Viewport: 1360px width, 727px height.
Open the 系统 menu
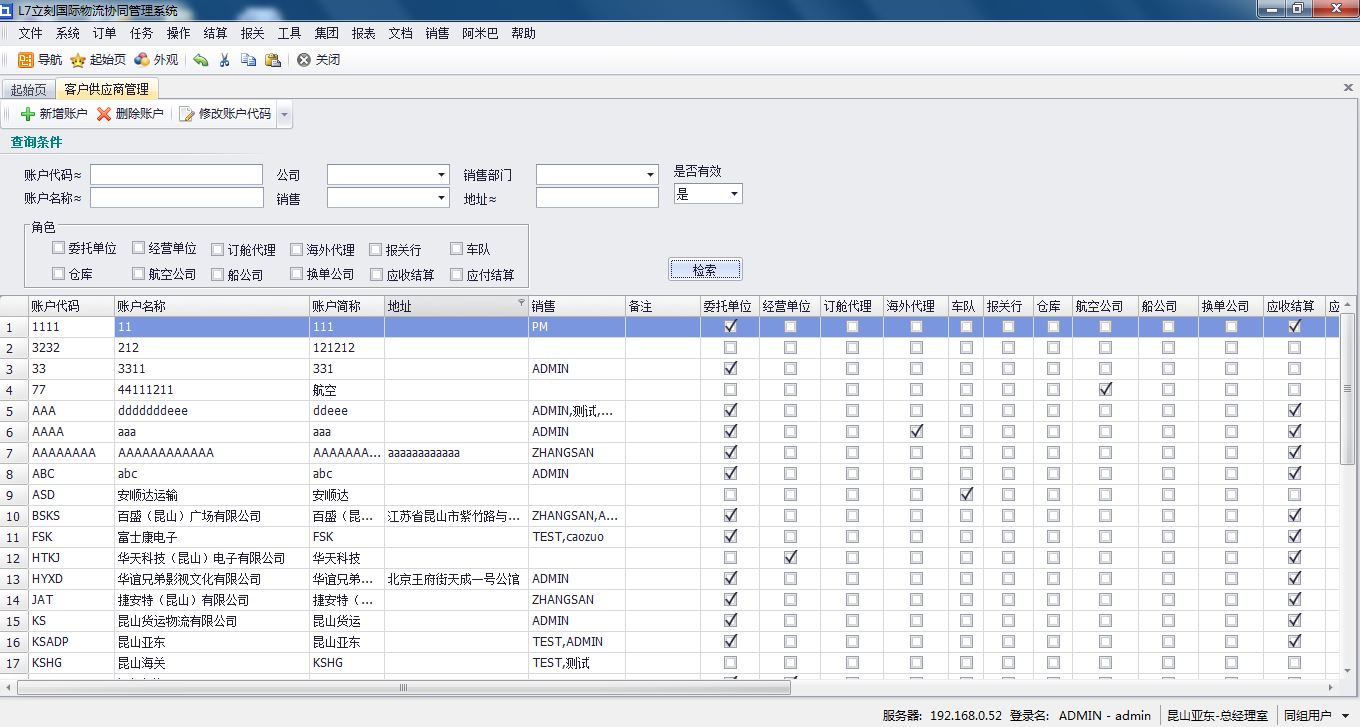tap(67, 33)
